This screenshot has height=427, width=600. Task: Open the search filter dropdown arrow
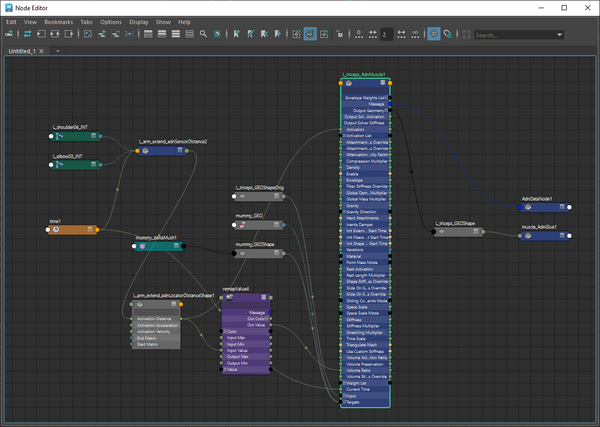coord(559,34)
